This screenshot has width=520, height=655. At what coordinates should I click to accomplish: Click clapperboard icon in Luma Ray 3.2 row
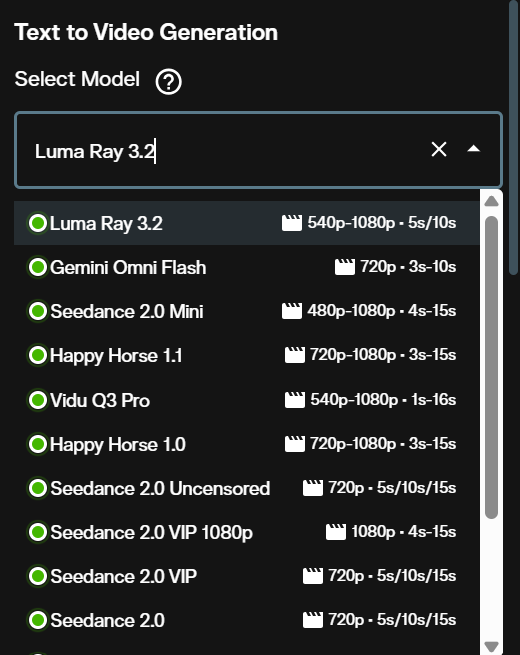click(292, 223)
